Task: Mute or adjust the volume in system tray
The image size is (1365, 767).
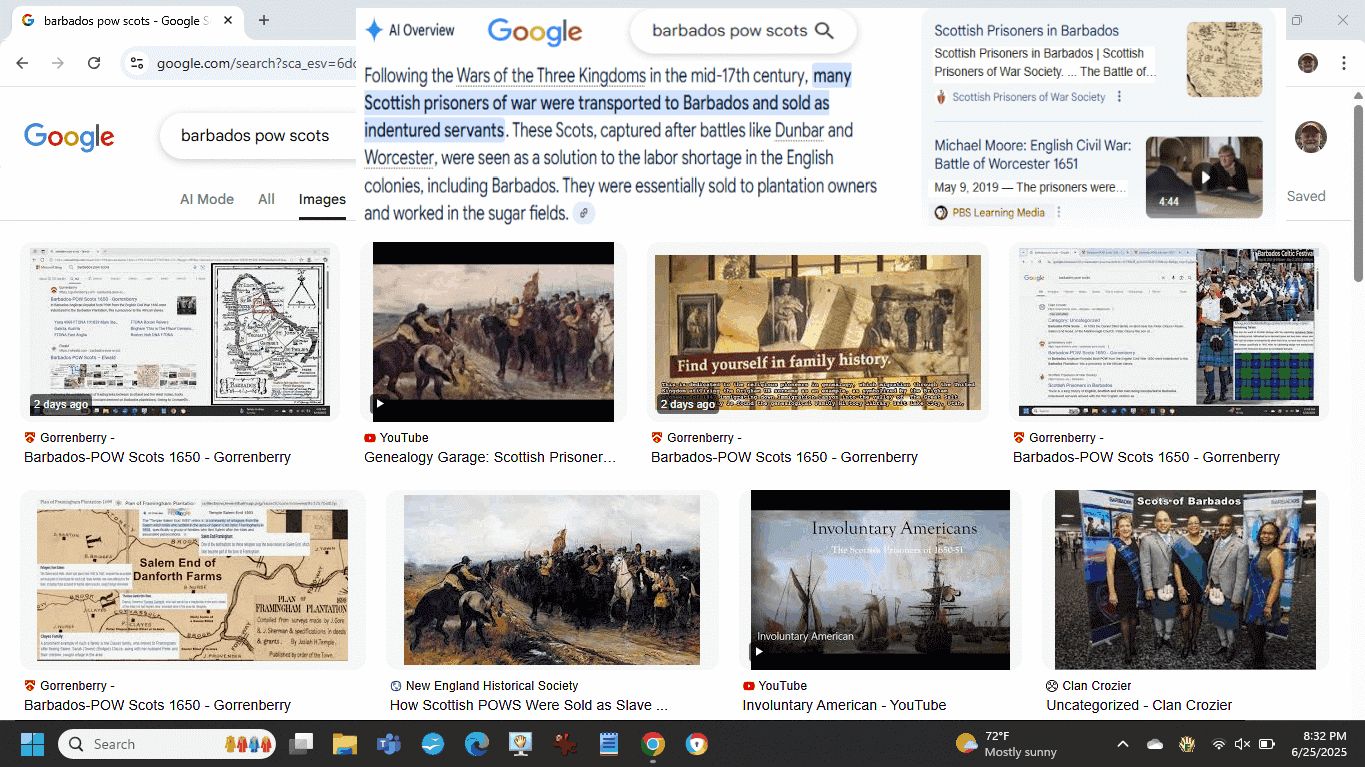Action: pos(1242,744)
